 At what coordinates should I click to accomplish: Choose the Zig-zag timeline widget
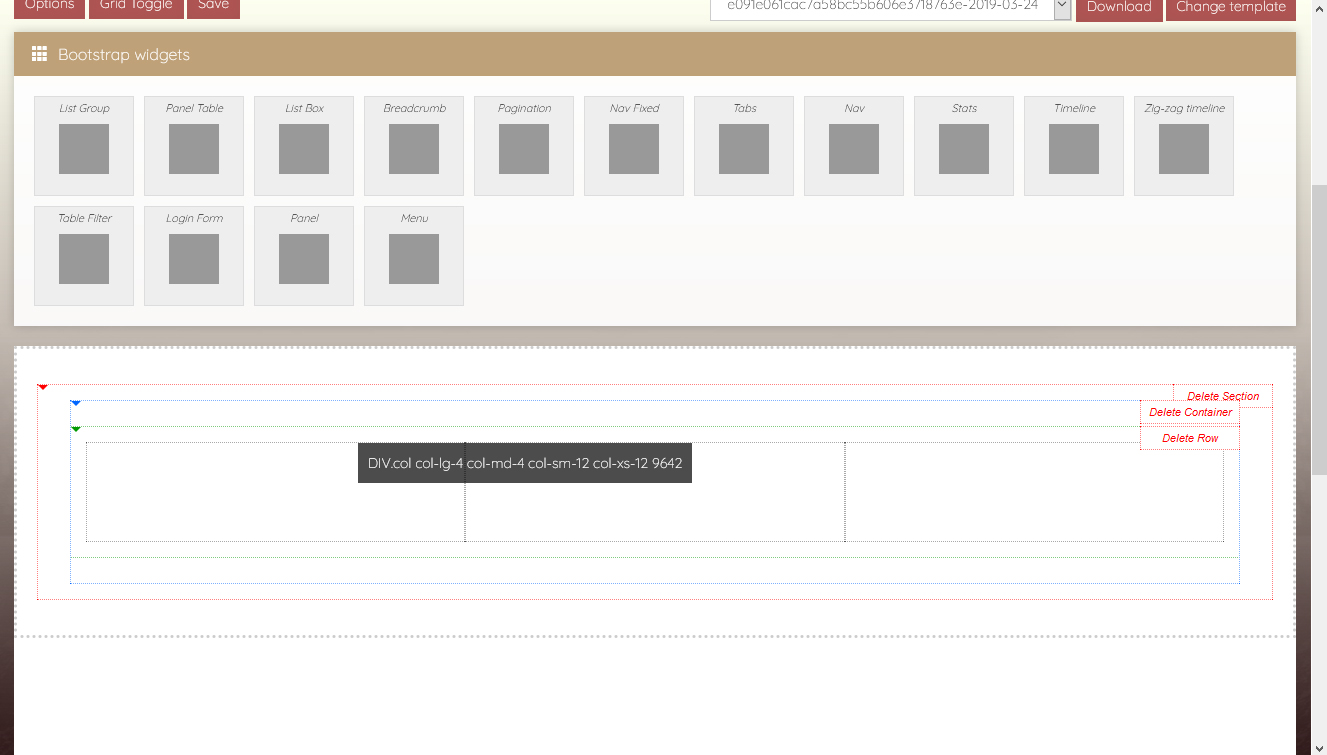(1184, 148)
